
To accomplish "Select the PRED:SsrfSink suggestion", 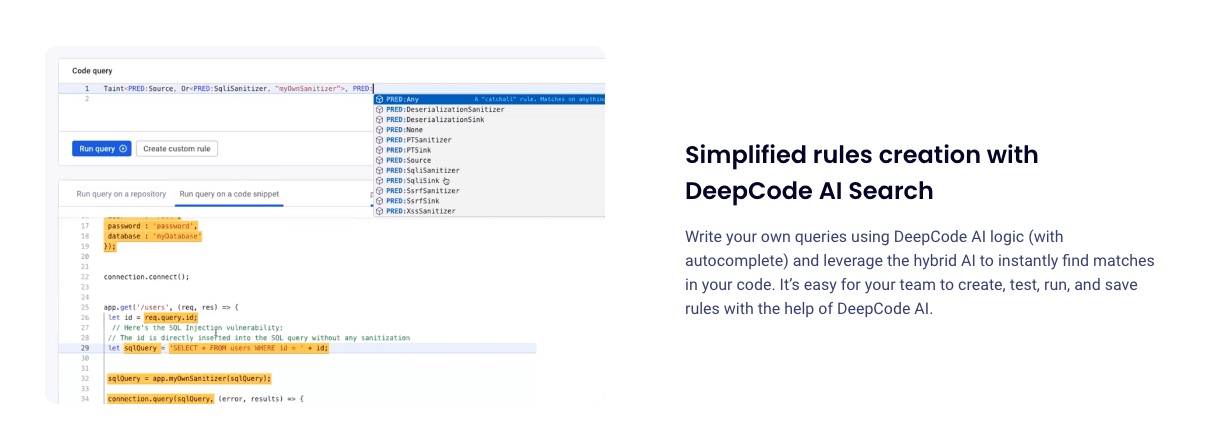I will 489,201.
